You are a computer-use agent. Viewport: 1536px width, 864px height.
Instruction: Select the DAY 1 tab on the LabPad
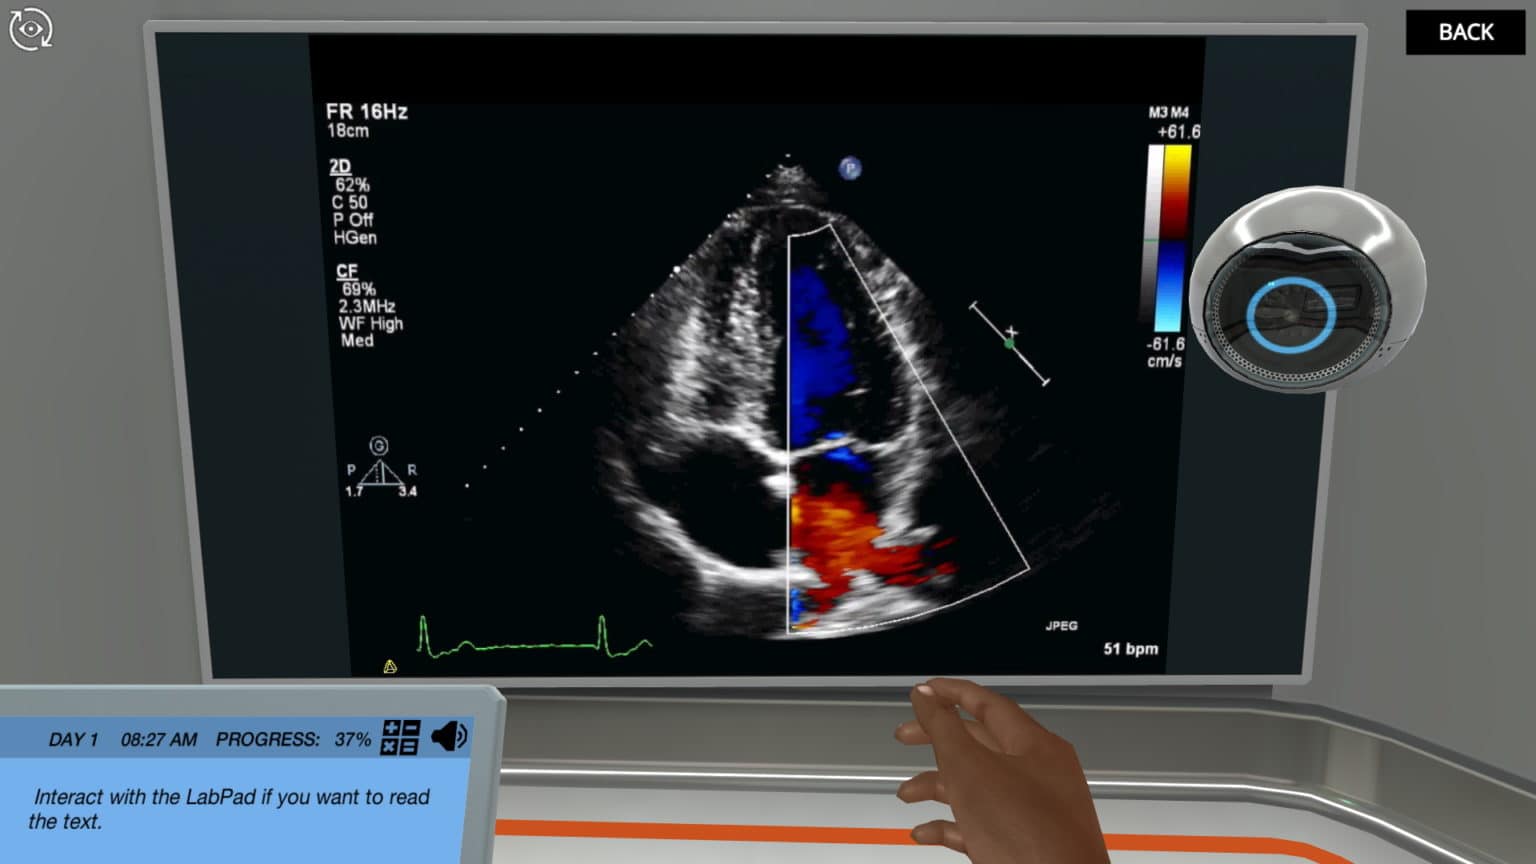coord(74,738)
